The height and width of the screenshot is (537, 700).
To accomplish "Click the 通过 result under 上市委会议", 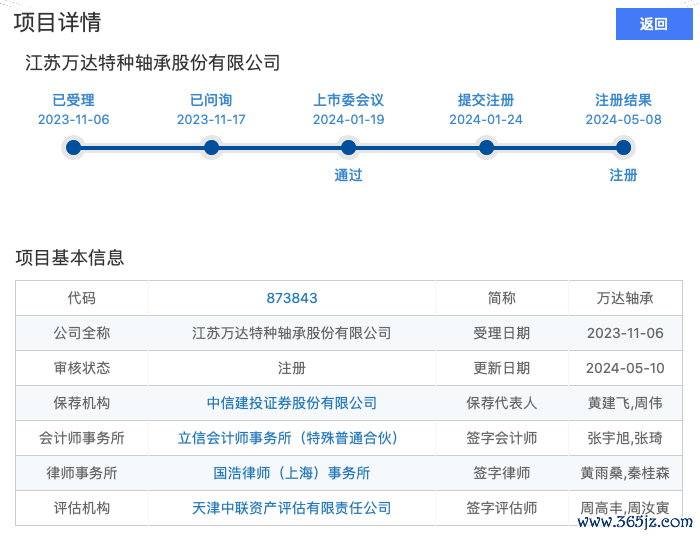I will (349, 175).
